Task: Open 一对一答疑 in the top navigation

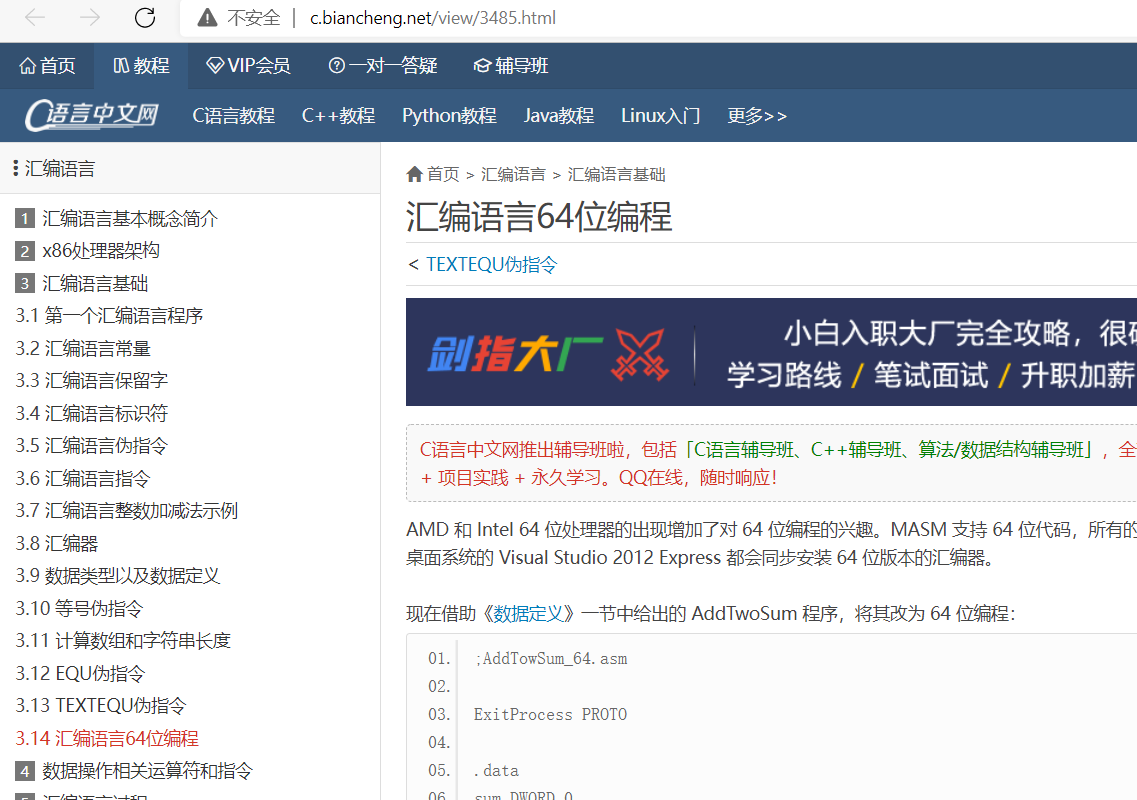Action: click(383, 66)
